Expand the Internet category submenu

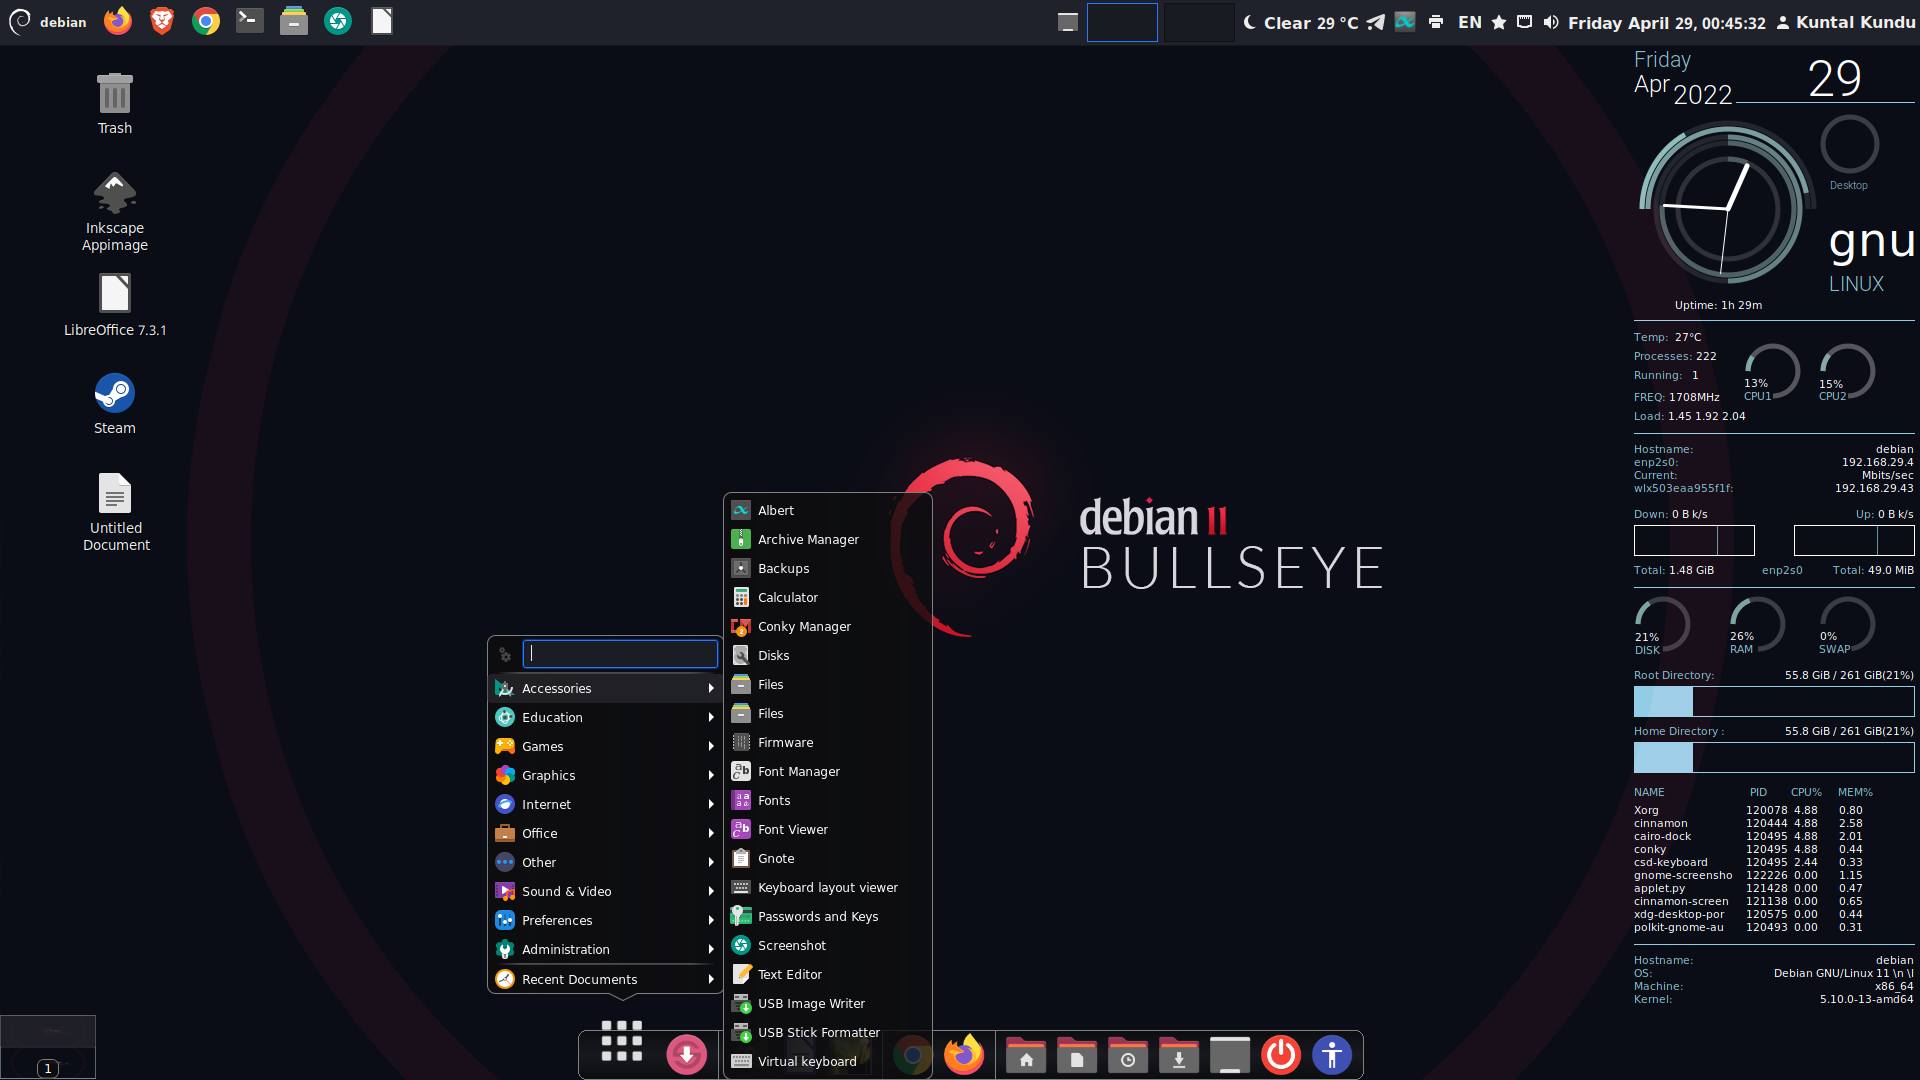(x=605, y=804)
